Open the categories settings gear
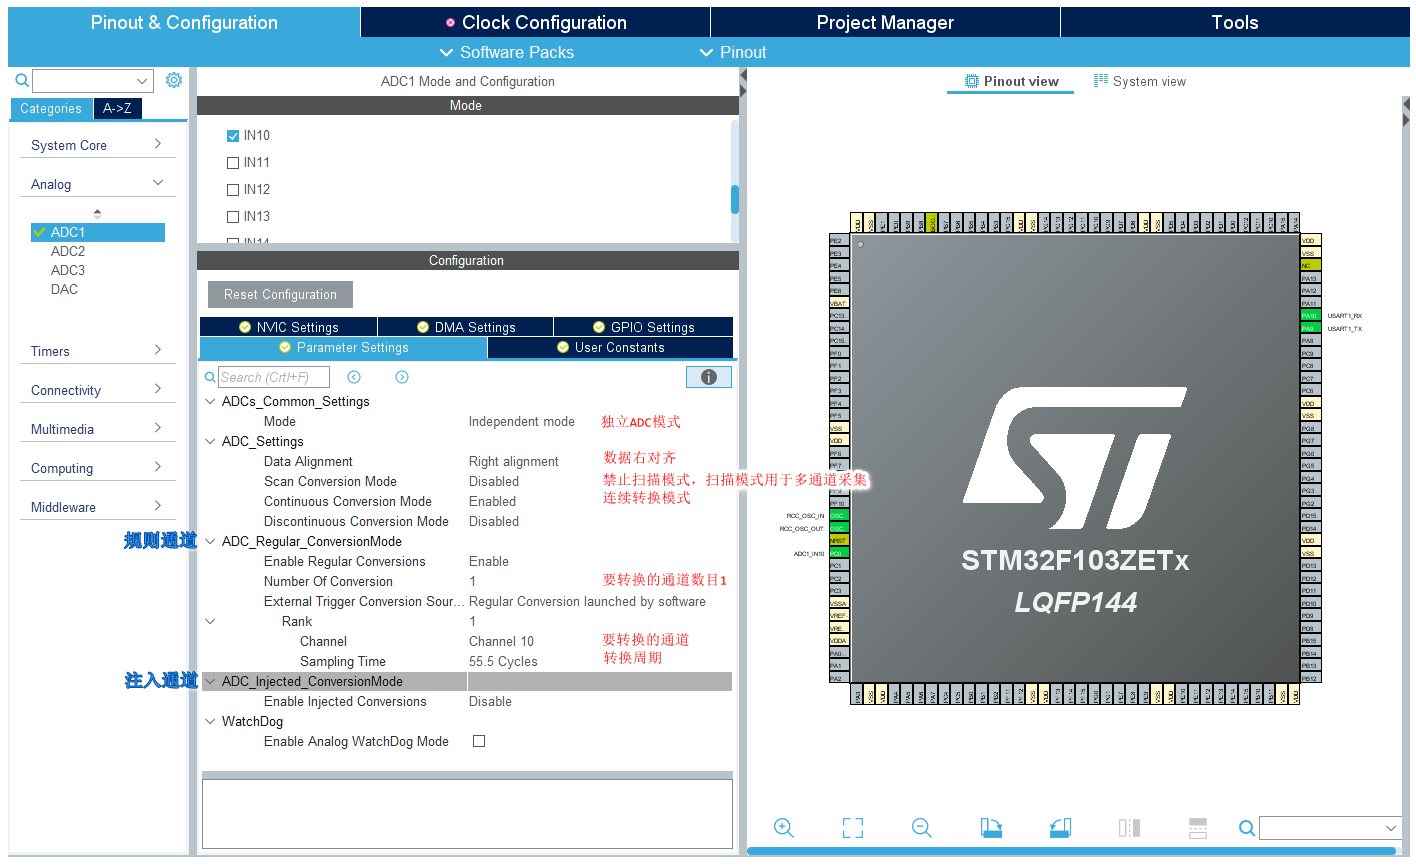1416x865 pixels. pyautogui.click(x=174, y=80)
